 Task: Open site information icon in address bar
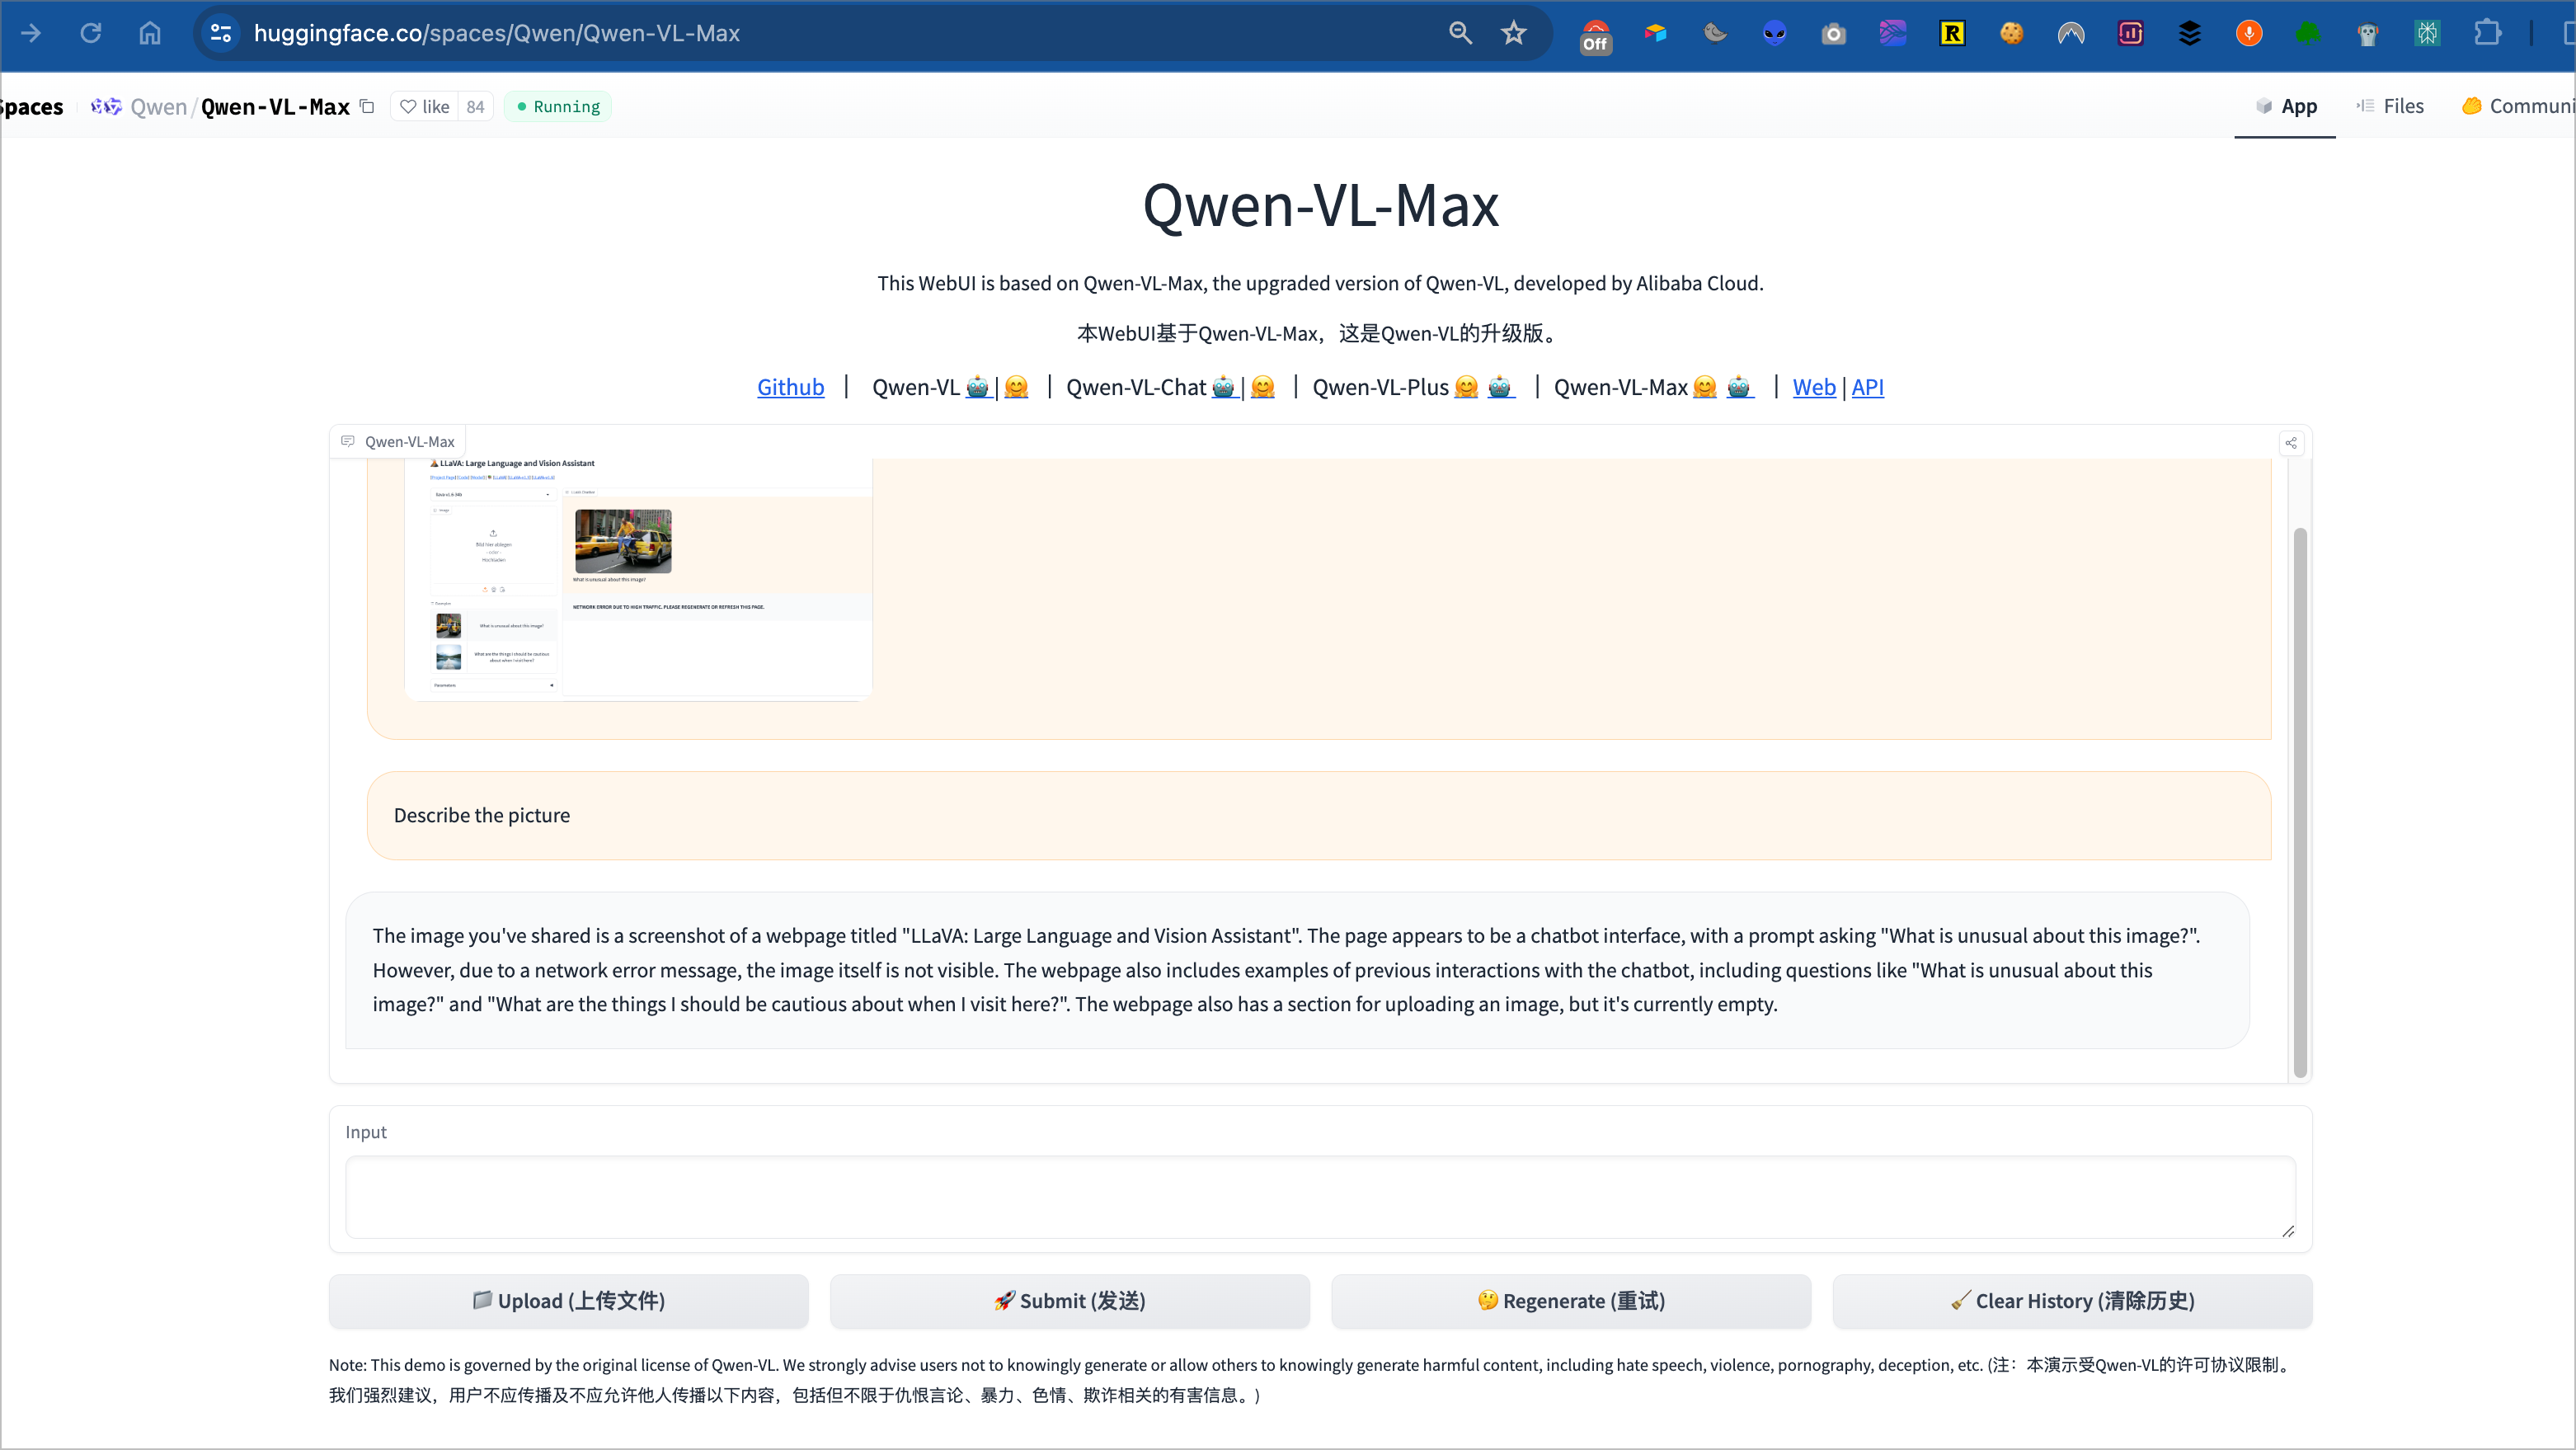(221, 33)
